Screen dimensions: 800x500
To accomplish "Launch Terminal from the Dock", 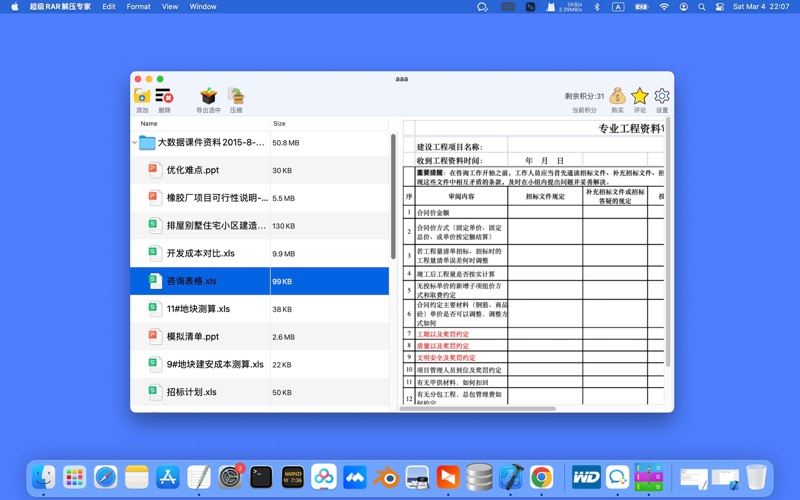I will click(261, 478).
